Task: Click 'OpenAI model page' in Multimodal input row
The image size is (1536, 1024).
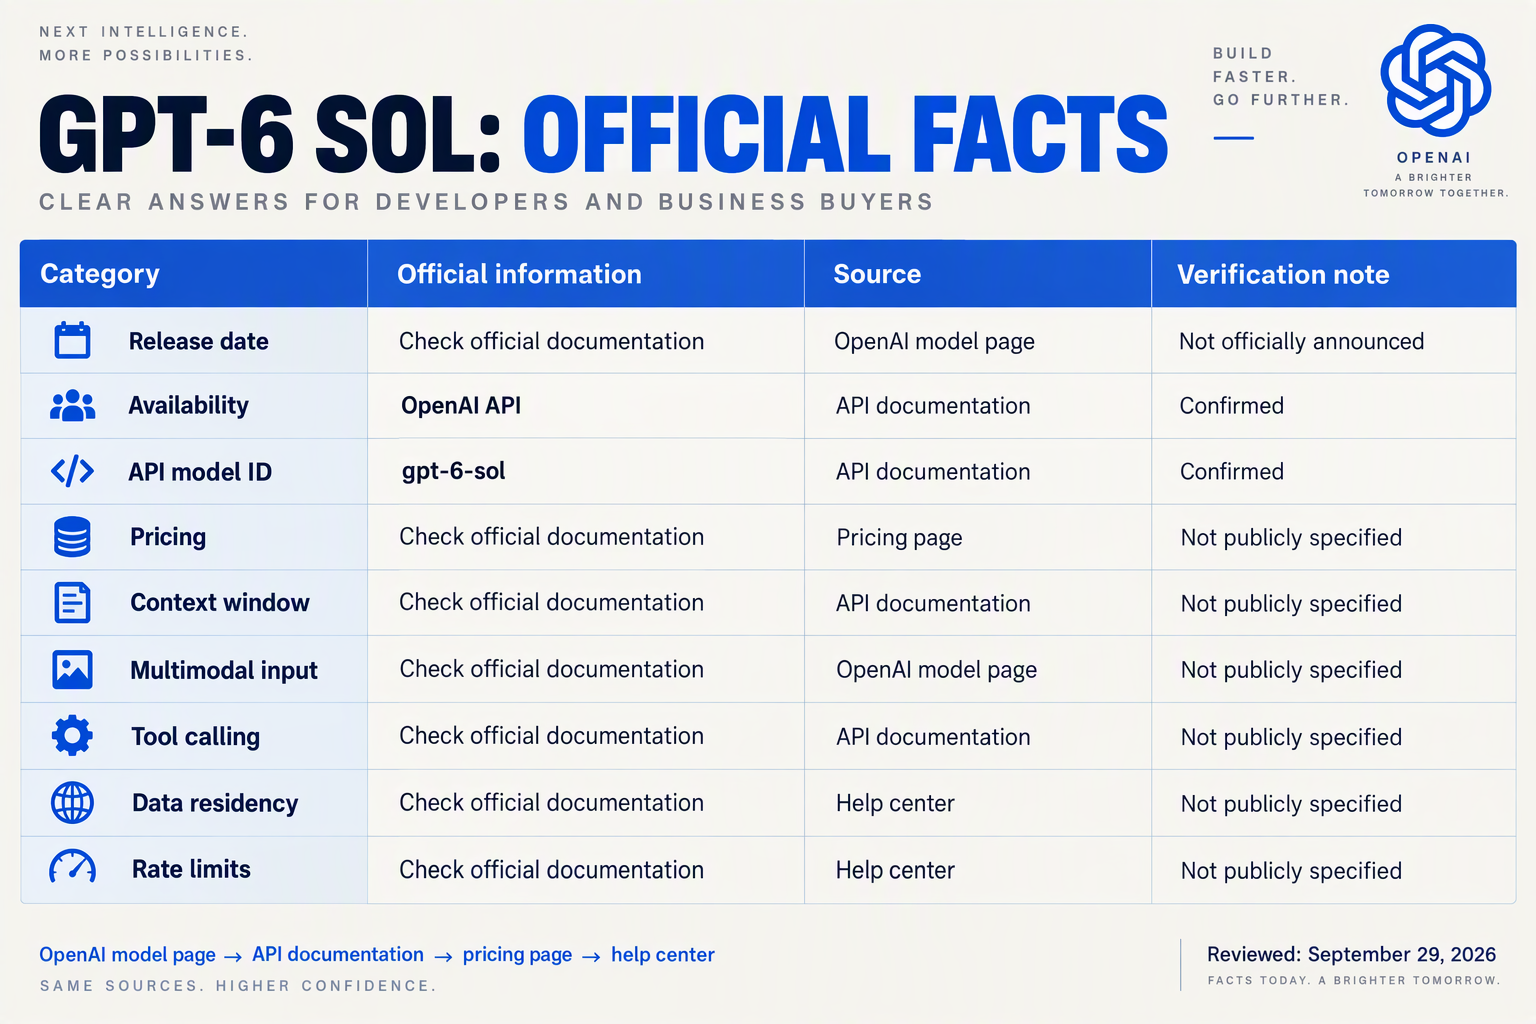Action: pyautogui.click(x=936, y=670)
